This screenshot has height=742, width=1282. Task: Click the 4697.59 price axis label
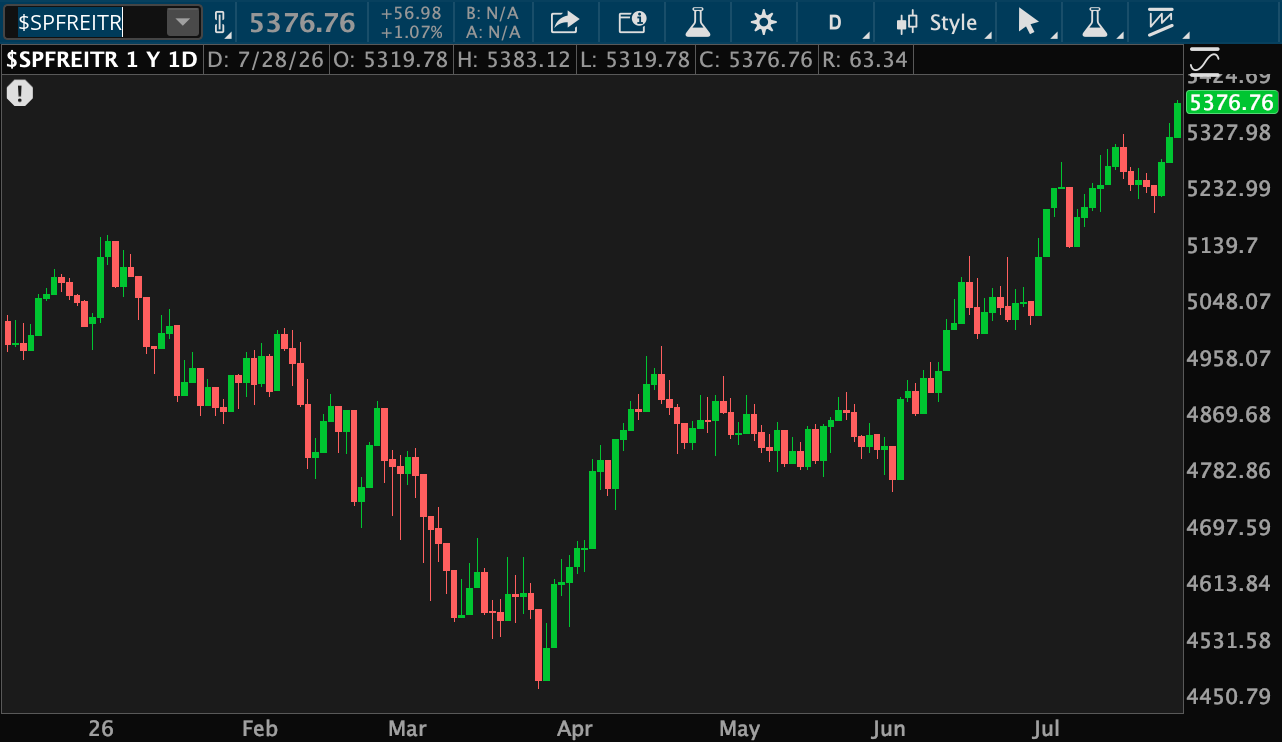(x=1230, y=526)
